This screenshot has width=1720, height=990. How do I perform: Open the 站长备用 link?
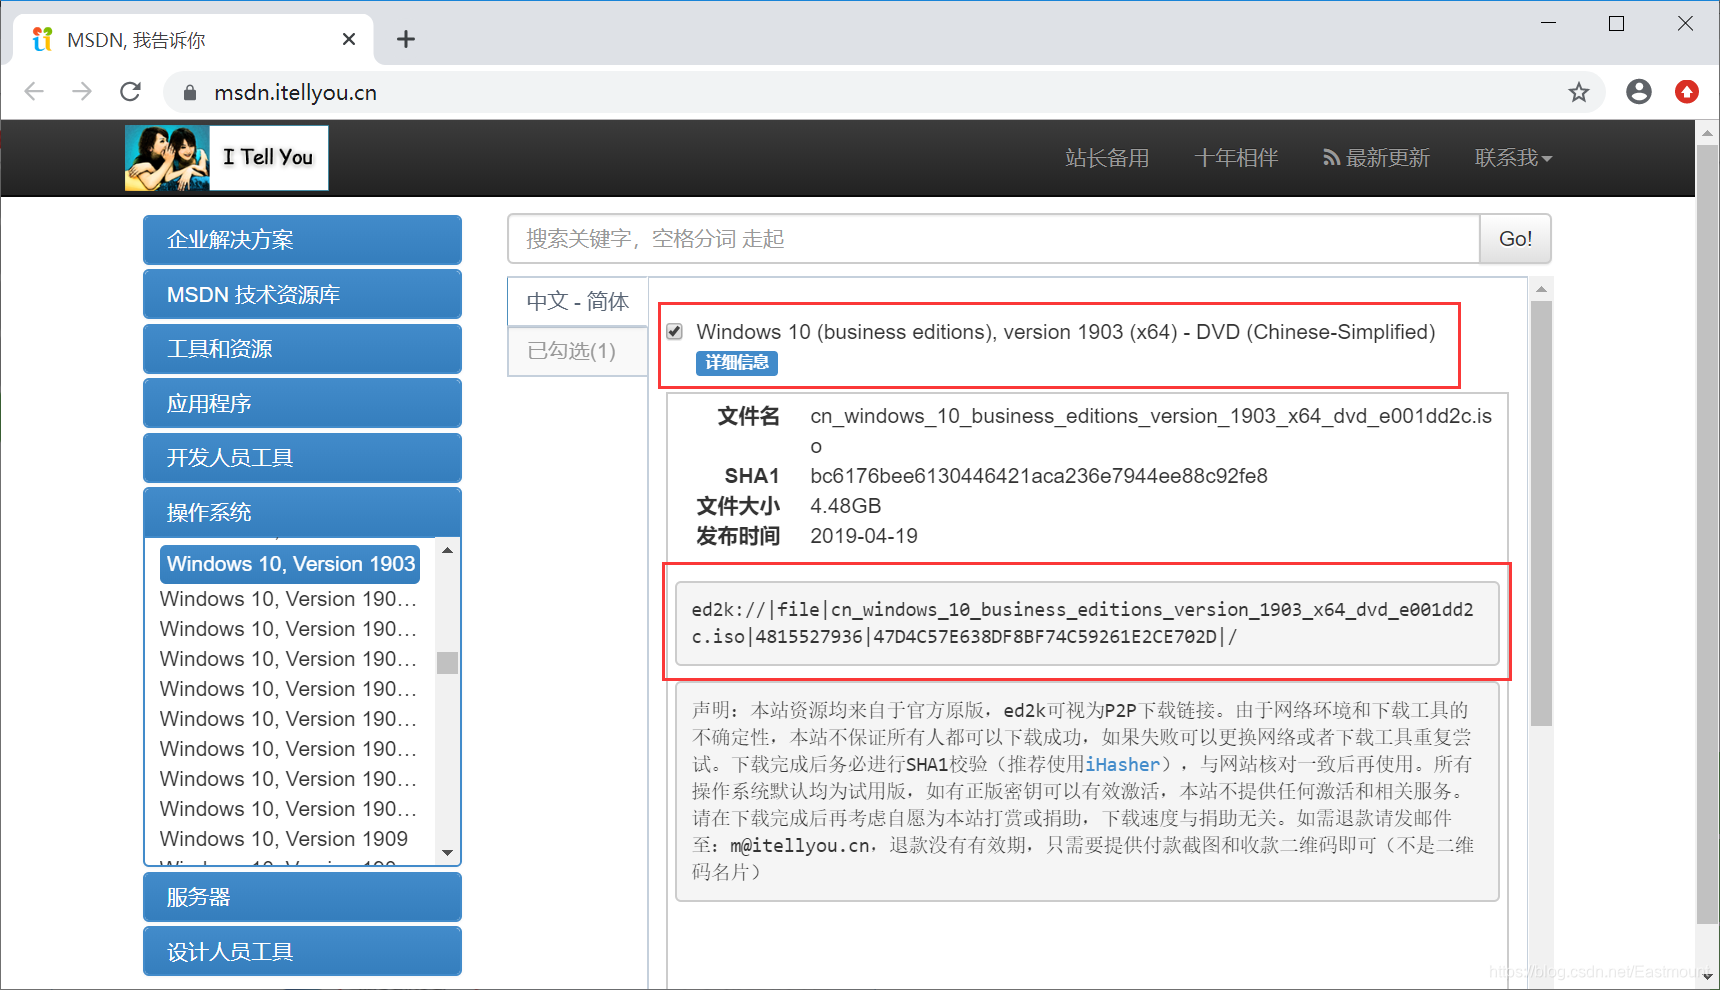click(x=1107, y=158)
